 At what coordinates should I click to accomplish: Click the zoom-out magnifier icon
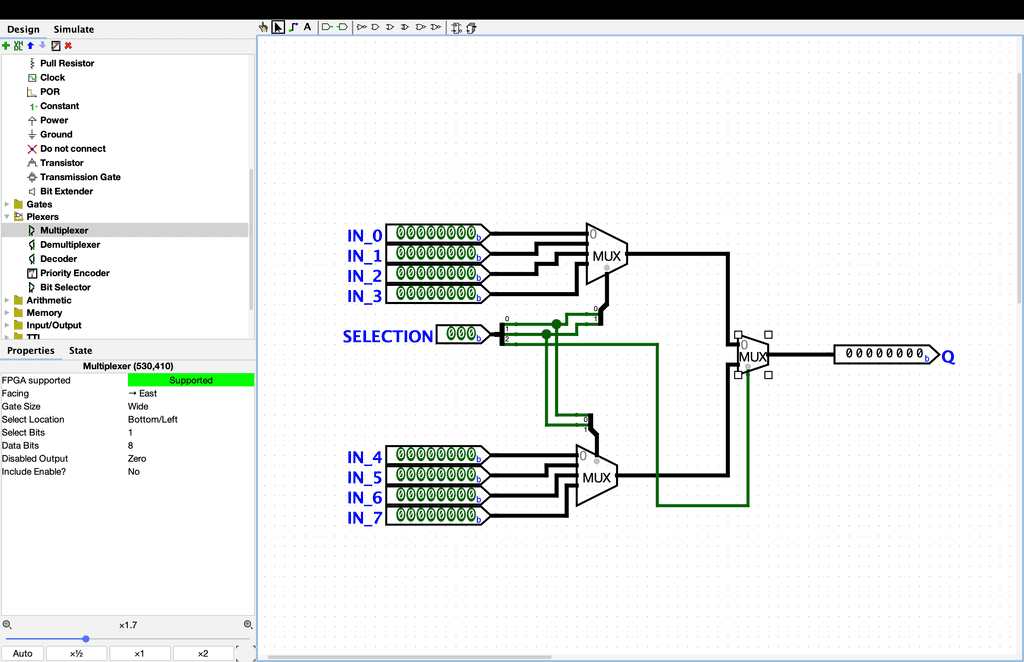(x=7, y=625)
